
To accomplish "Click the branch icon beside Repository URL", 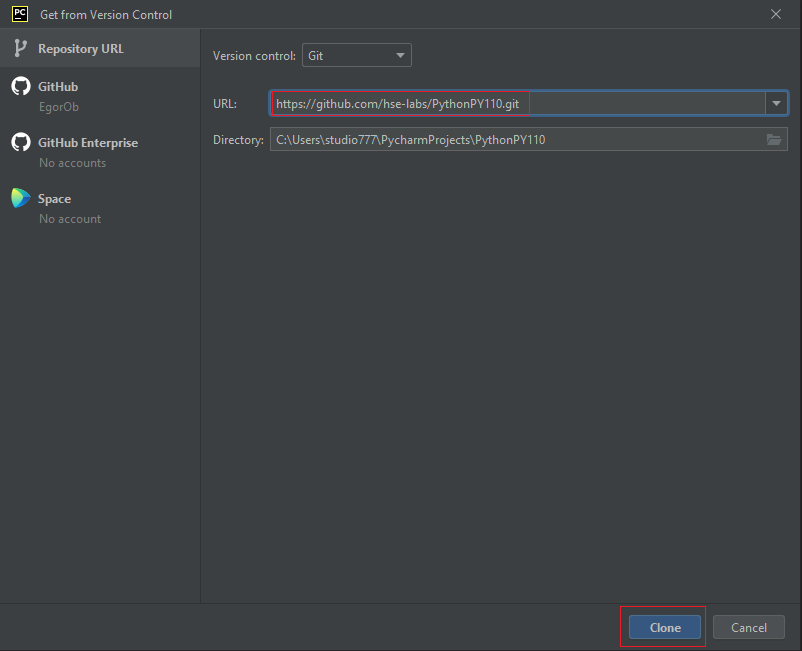I will (20, 49).
